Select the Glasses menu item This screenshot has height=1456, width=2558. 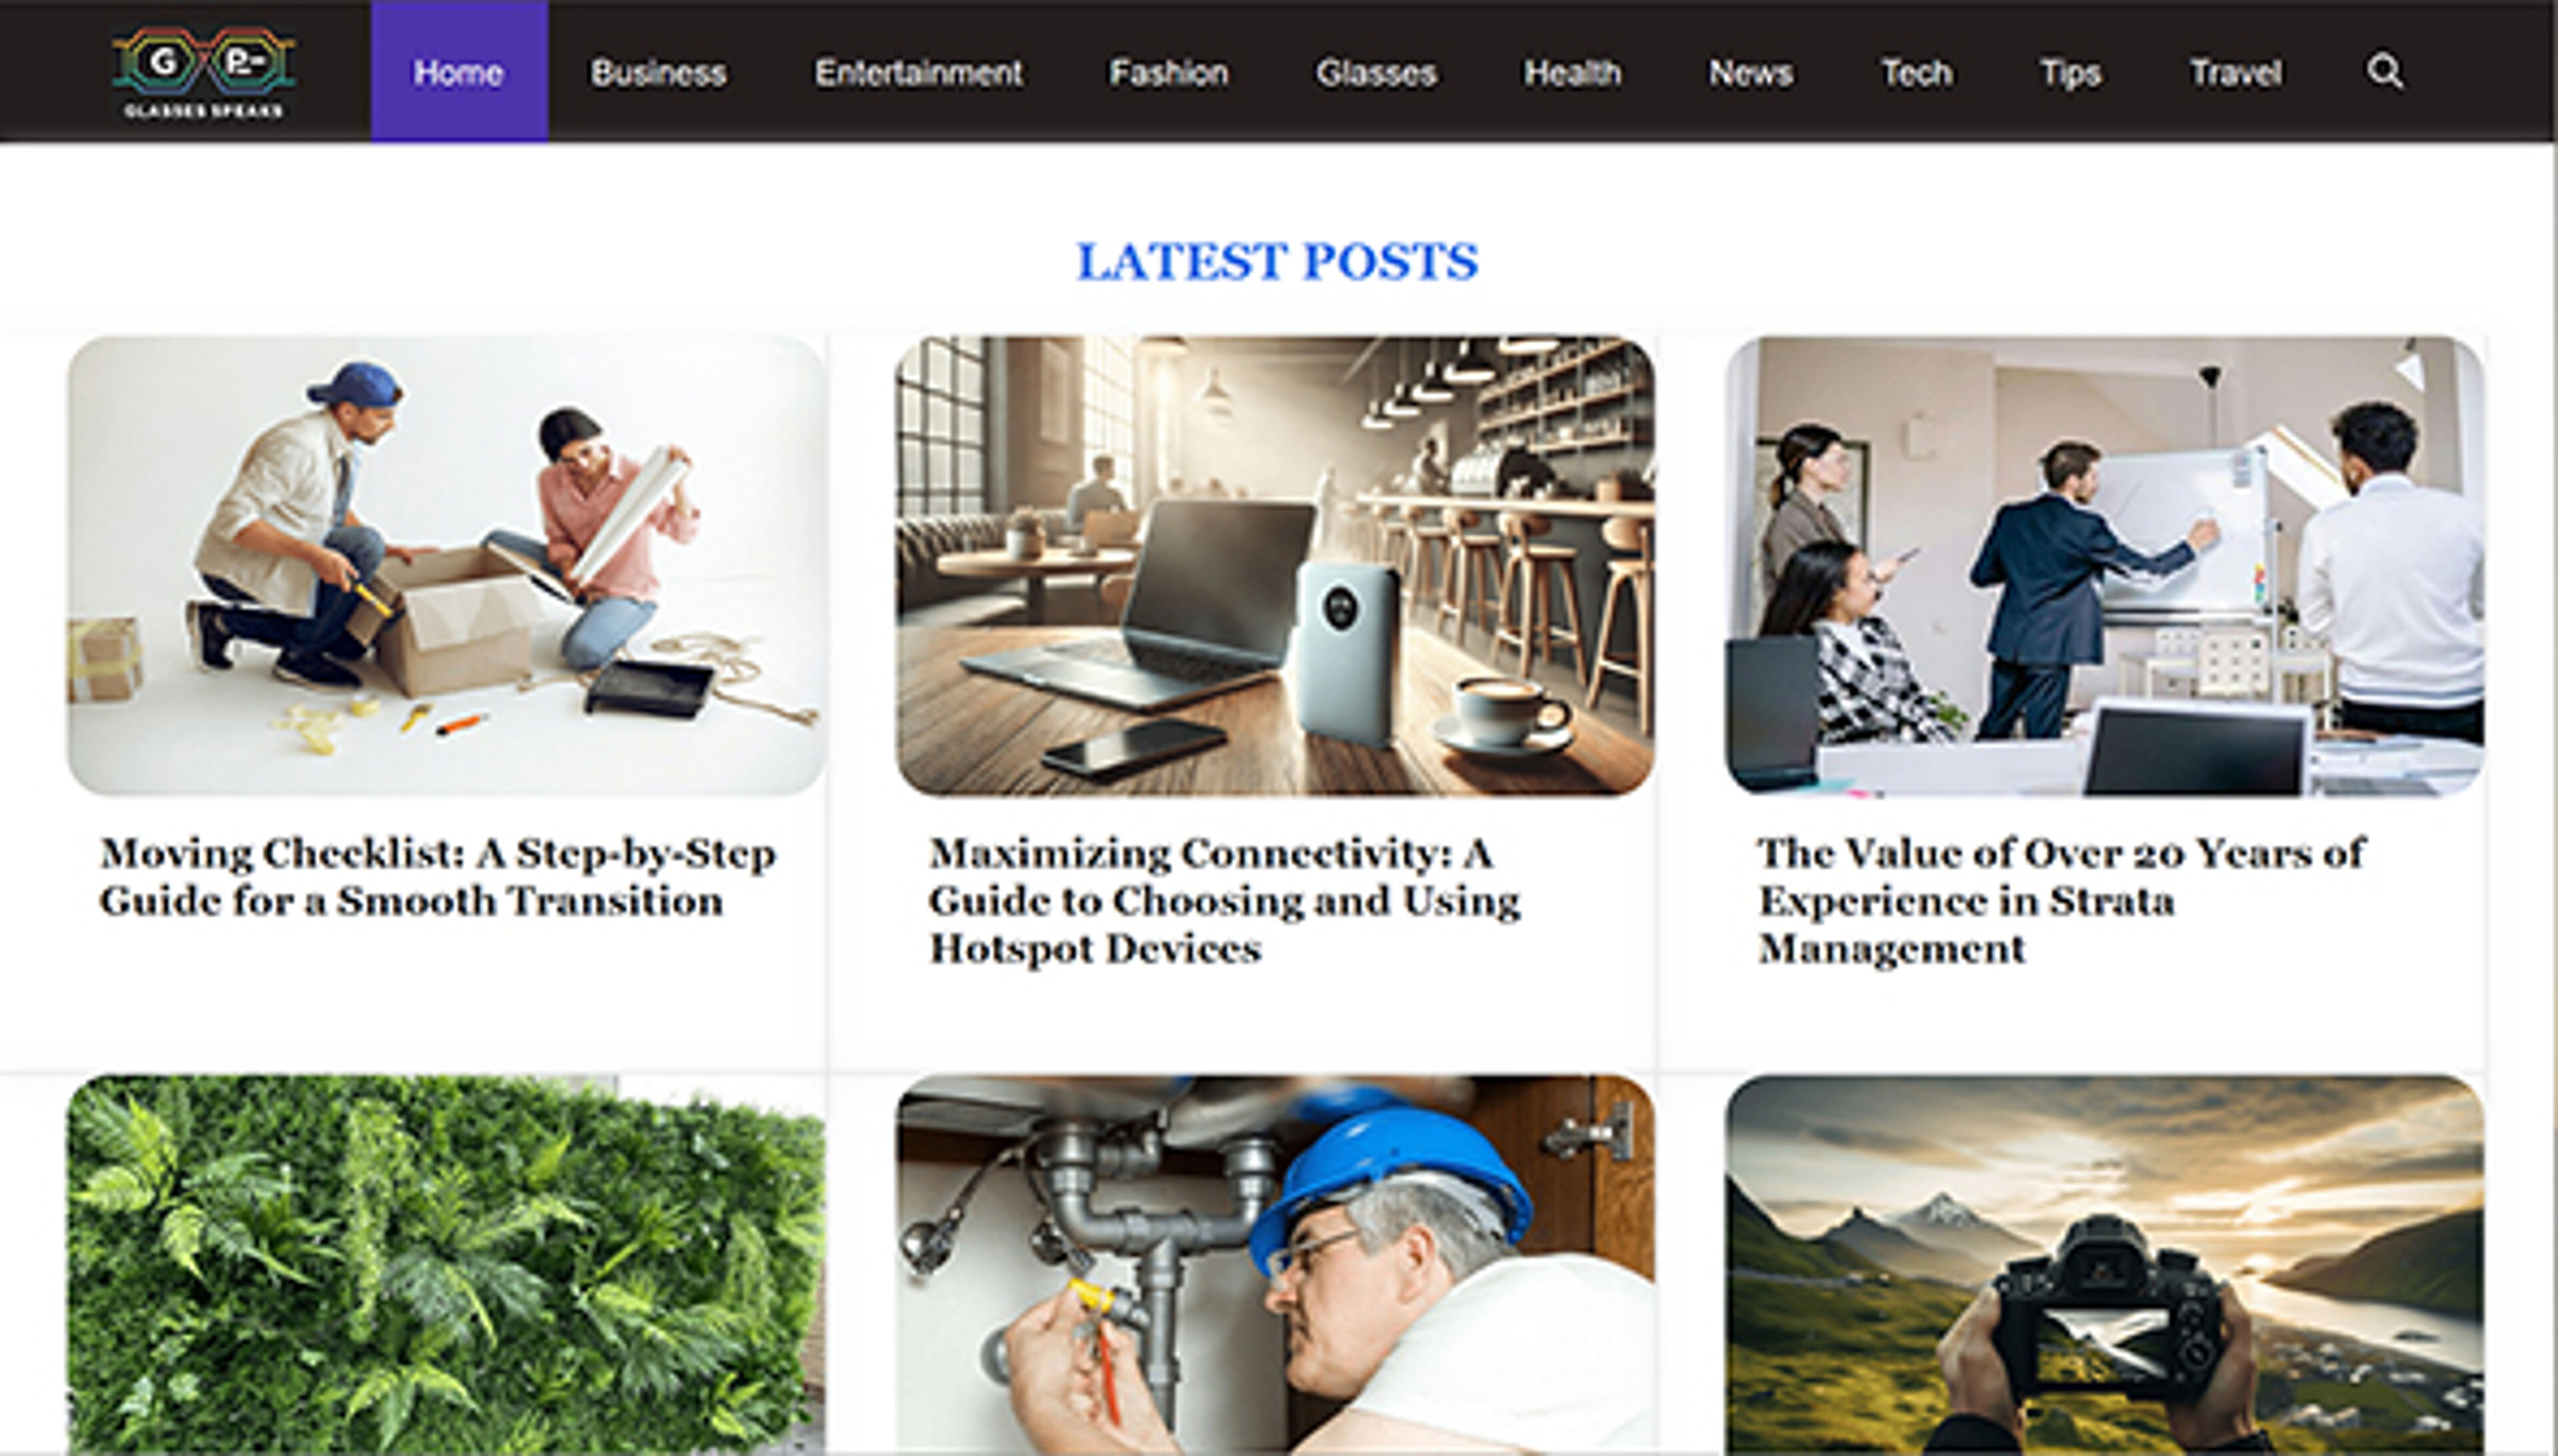point(1376,73)
